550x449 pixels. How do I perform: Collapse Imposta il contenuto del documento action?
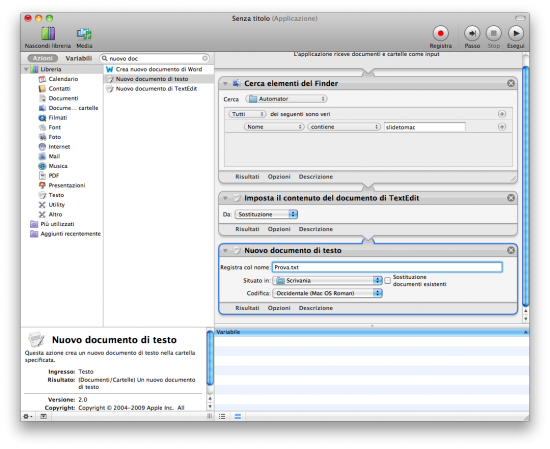225,198
